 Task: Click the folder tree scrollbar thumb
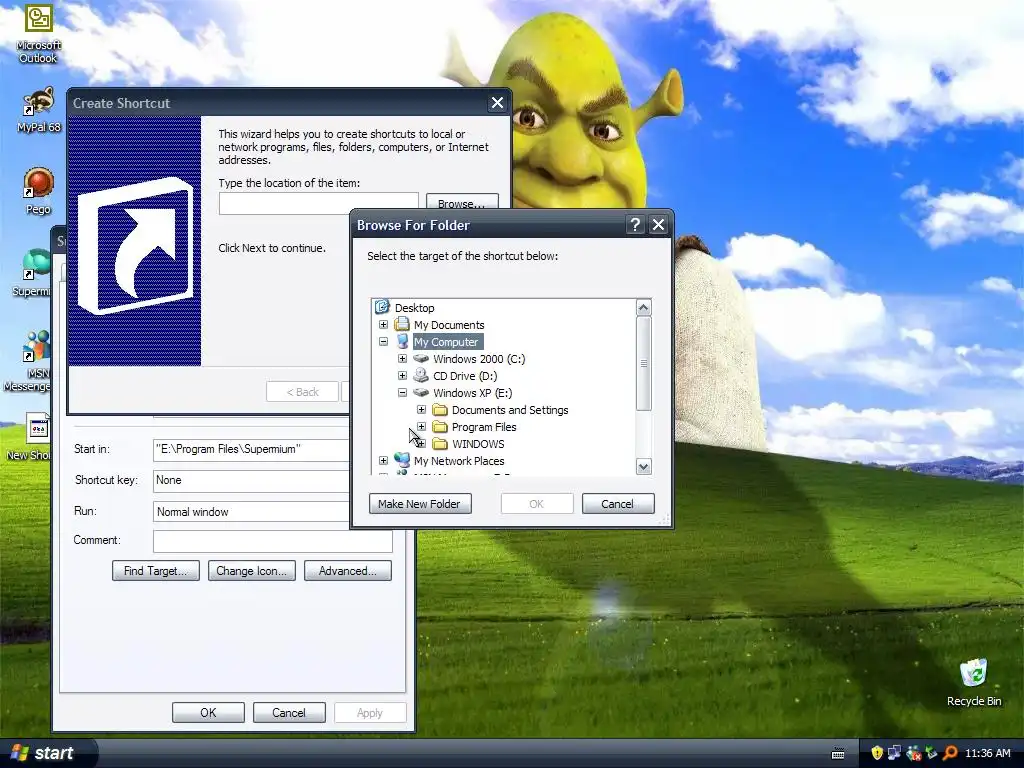click(643, 363)
